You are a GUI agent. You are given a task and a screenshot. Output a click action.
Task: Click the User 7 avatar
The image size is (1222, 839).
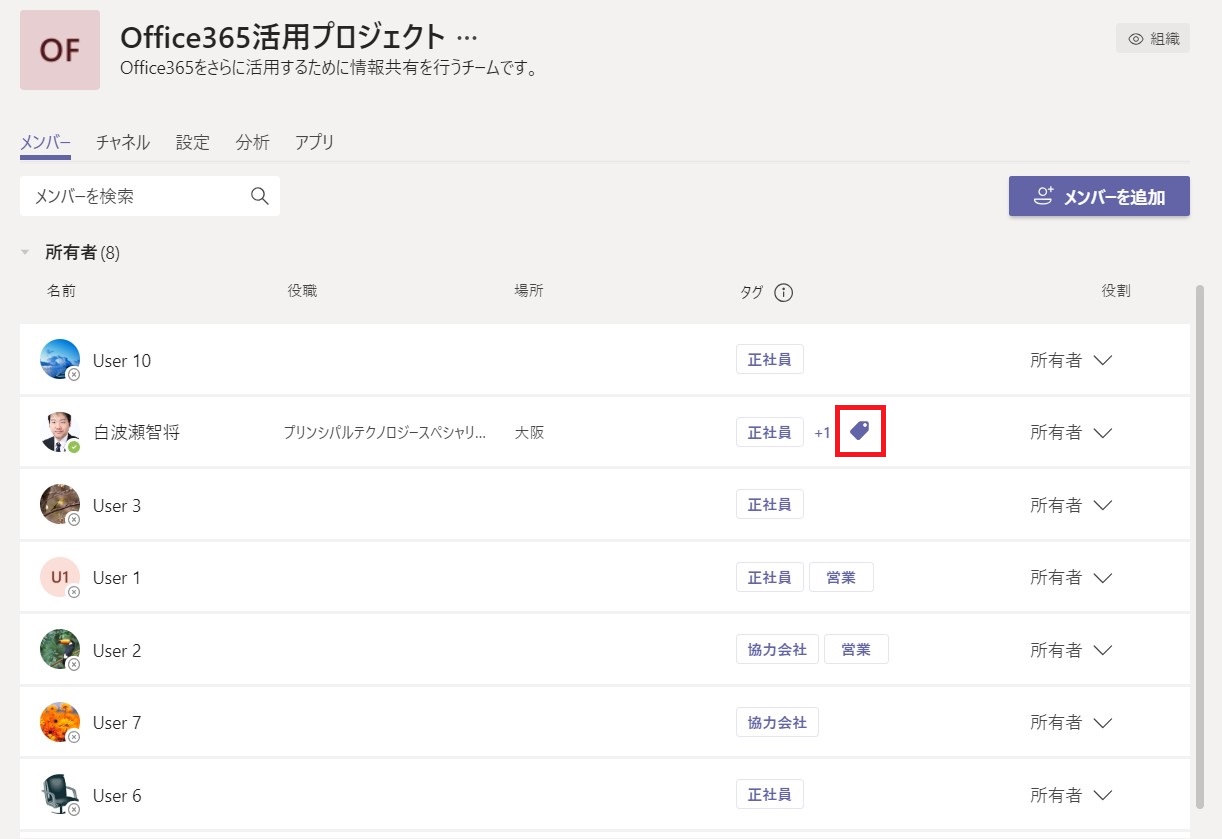click(60, 722)
